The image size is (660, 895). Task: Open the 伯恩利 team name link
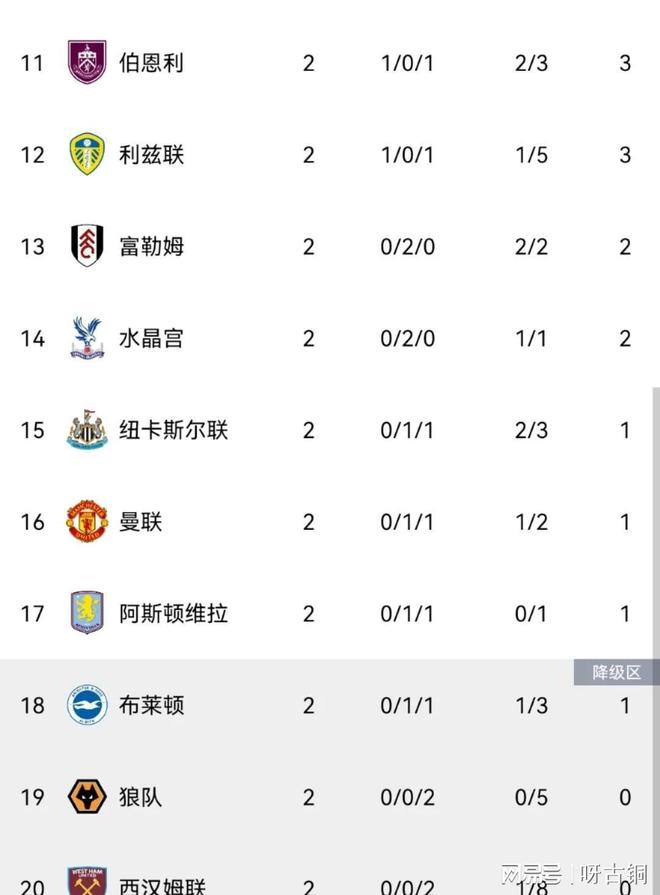pyautogui.click(x=151, y=63)
